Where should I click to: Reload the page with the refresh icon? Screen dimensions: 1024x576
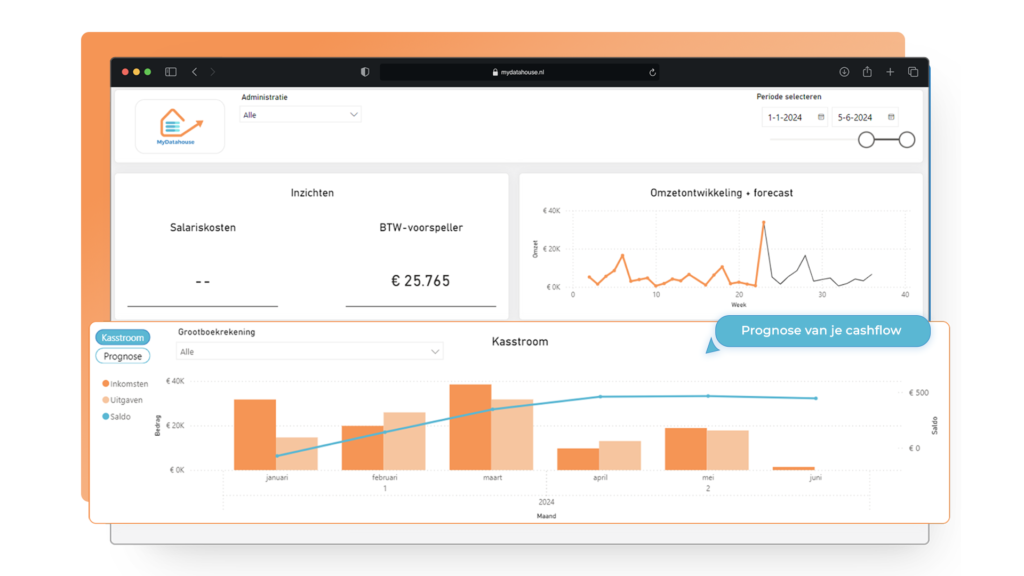coord(652,72)
